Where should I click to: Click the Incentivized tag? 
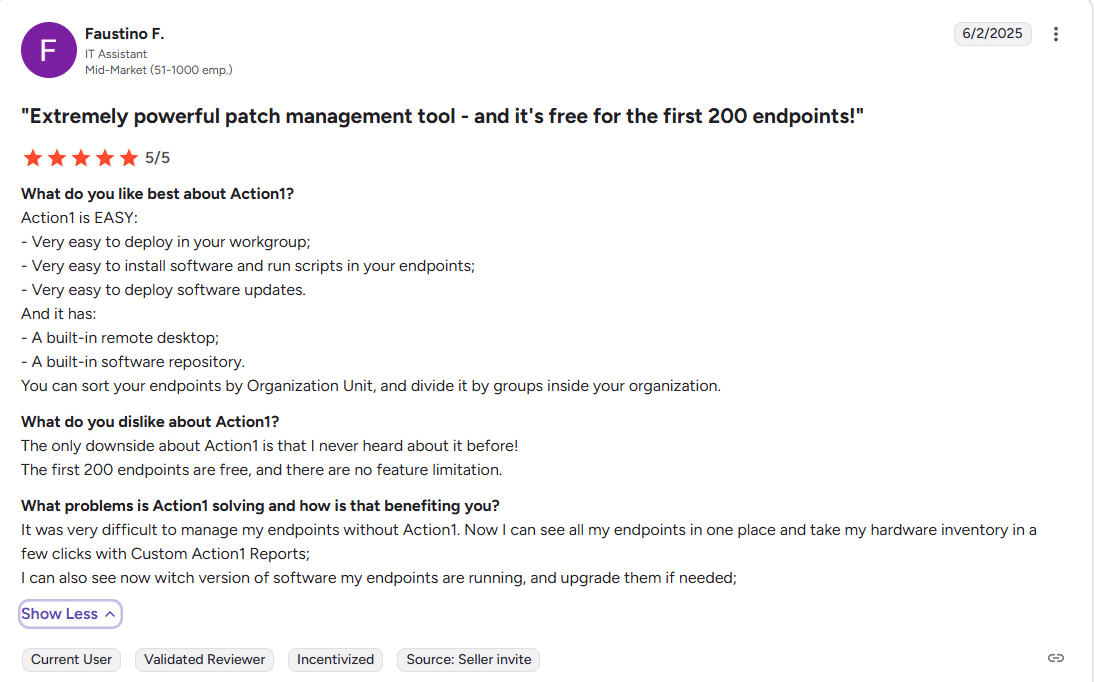(x=336, y=660)
